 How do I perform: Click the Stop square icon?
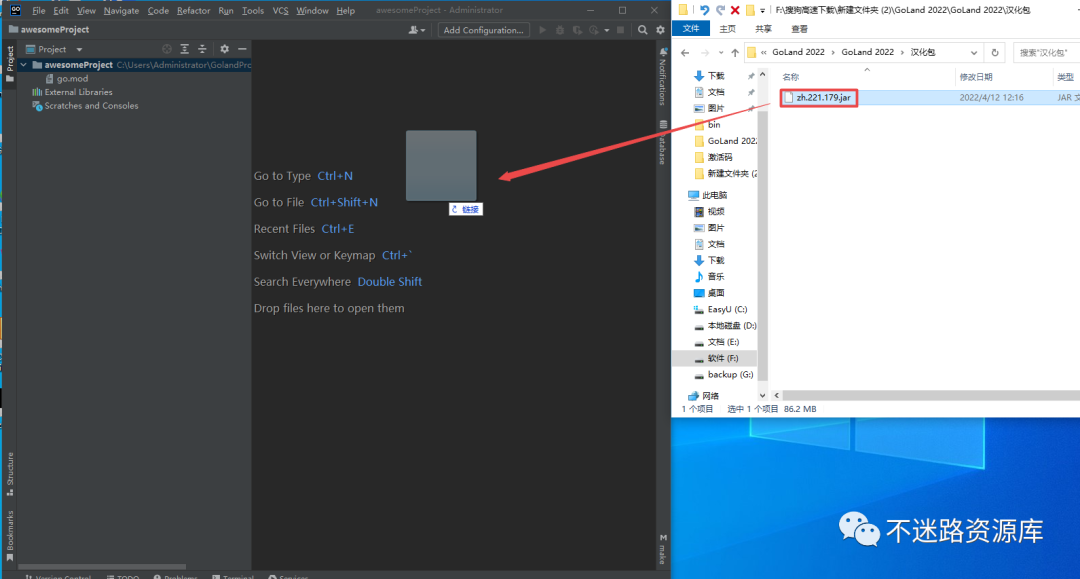pyautogui.click(x=621, y=30)
